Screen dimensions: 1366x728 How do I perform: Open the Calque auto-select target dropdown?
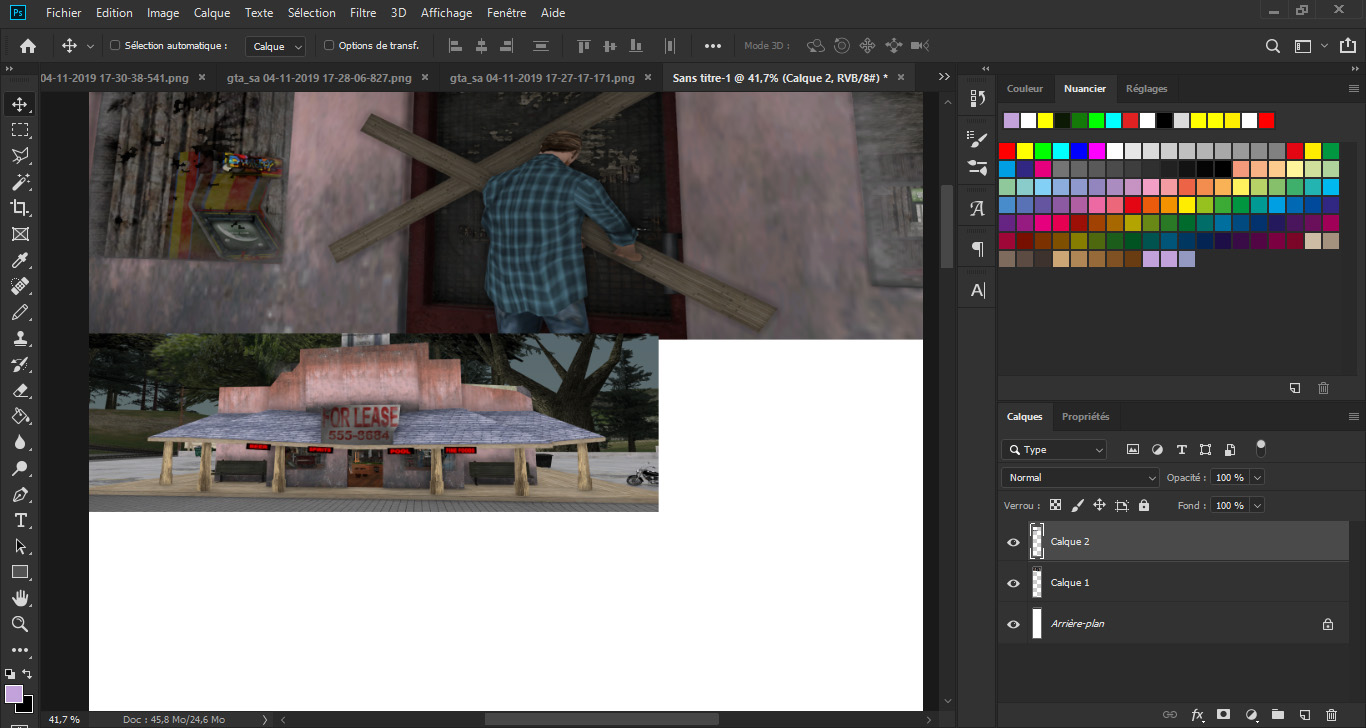277,46
